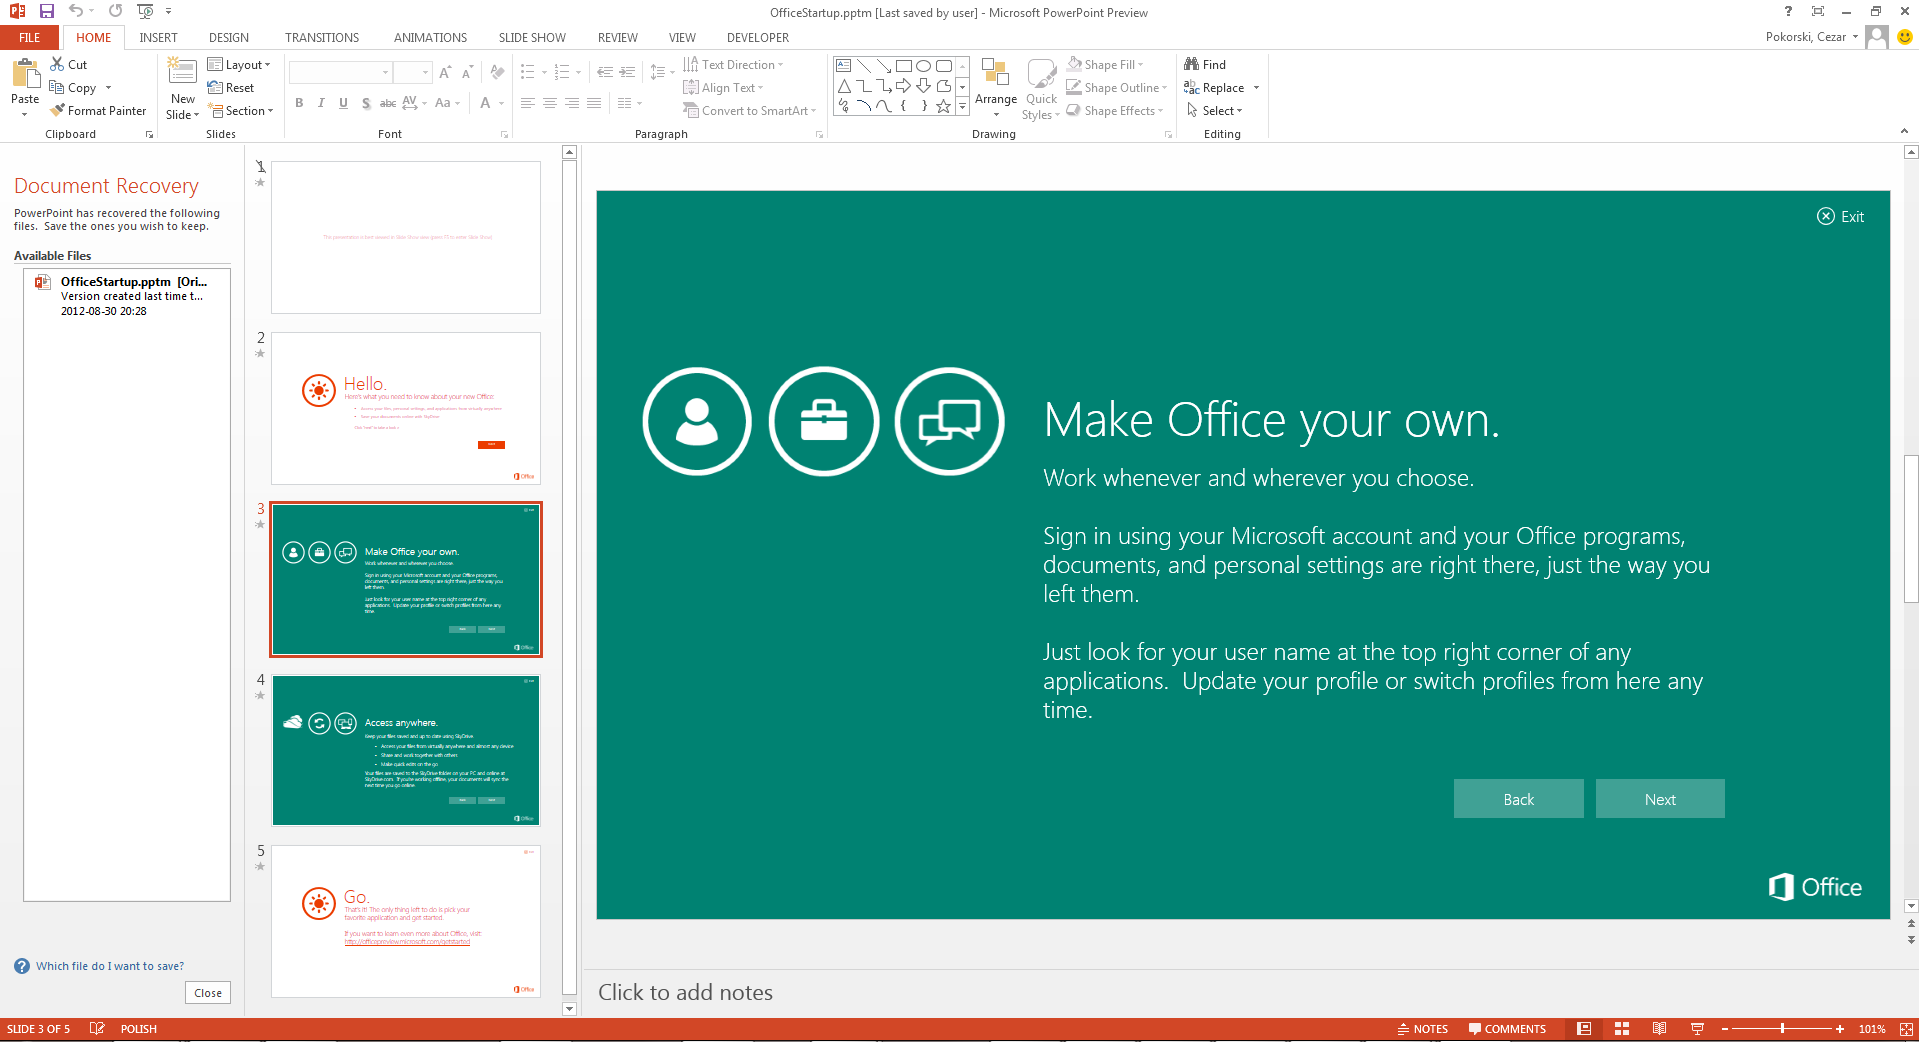Viewport: 1919px width, 1042px height.
Task: Insert a New Slide using its icon
Action: (182, 71)
